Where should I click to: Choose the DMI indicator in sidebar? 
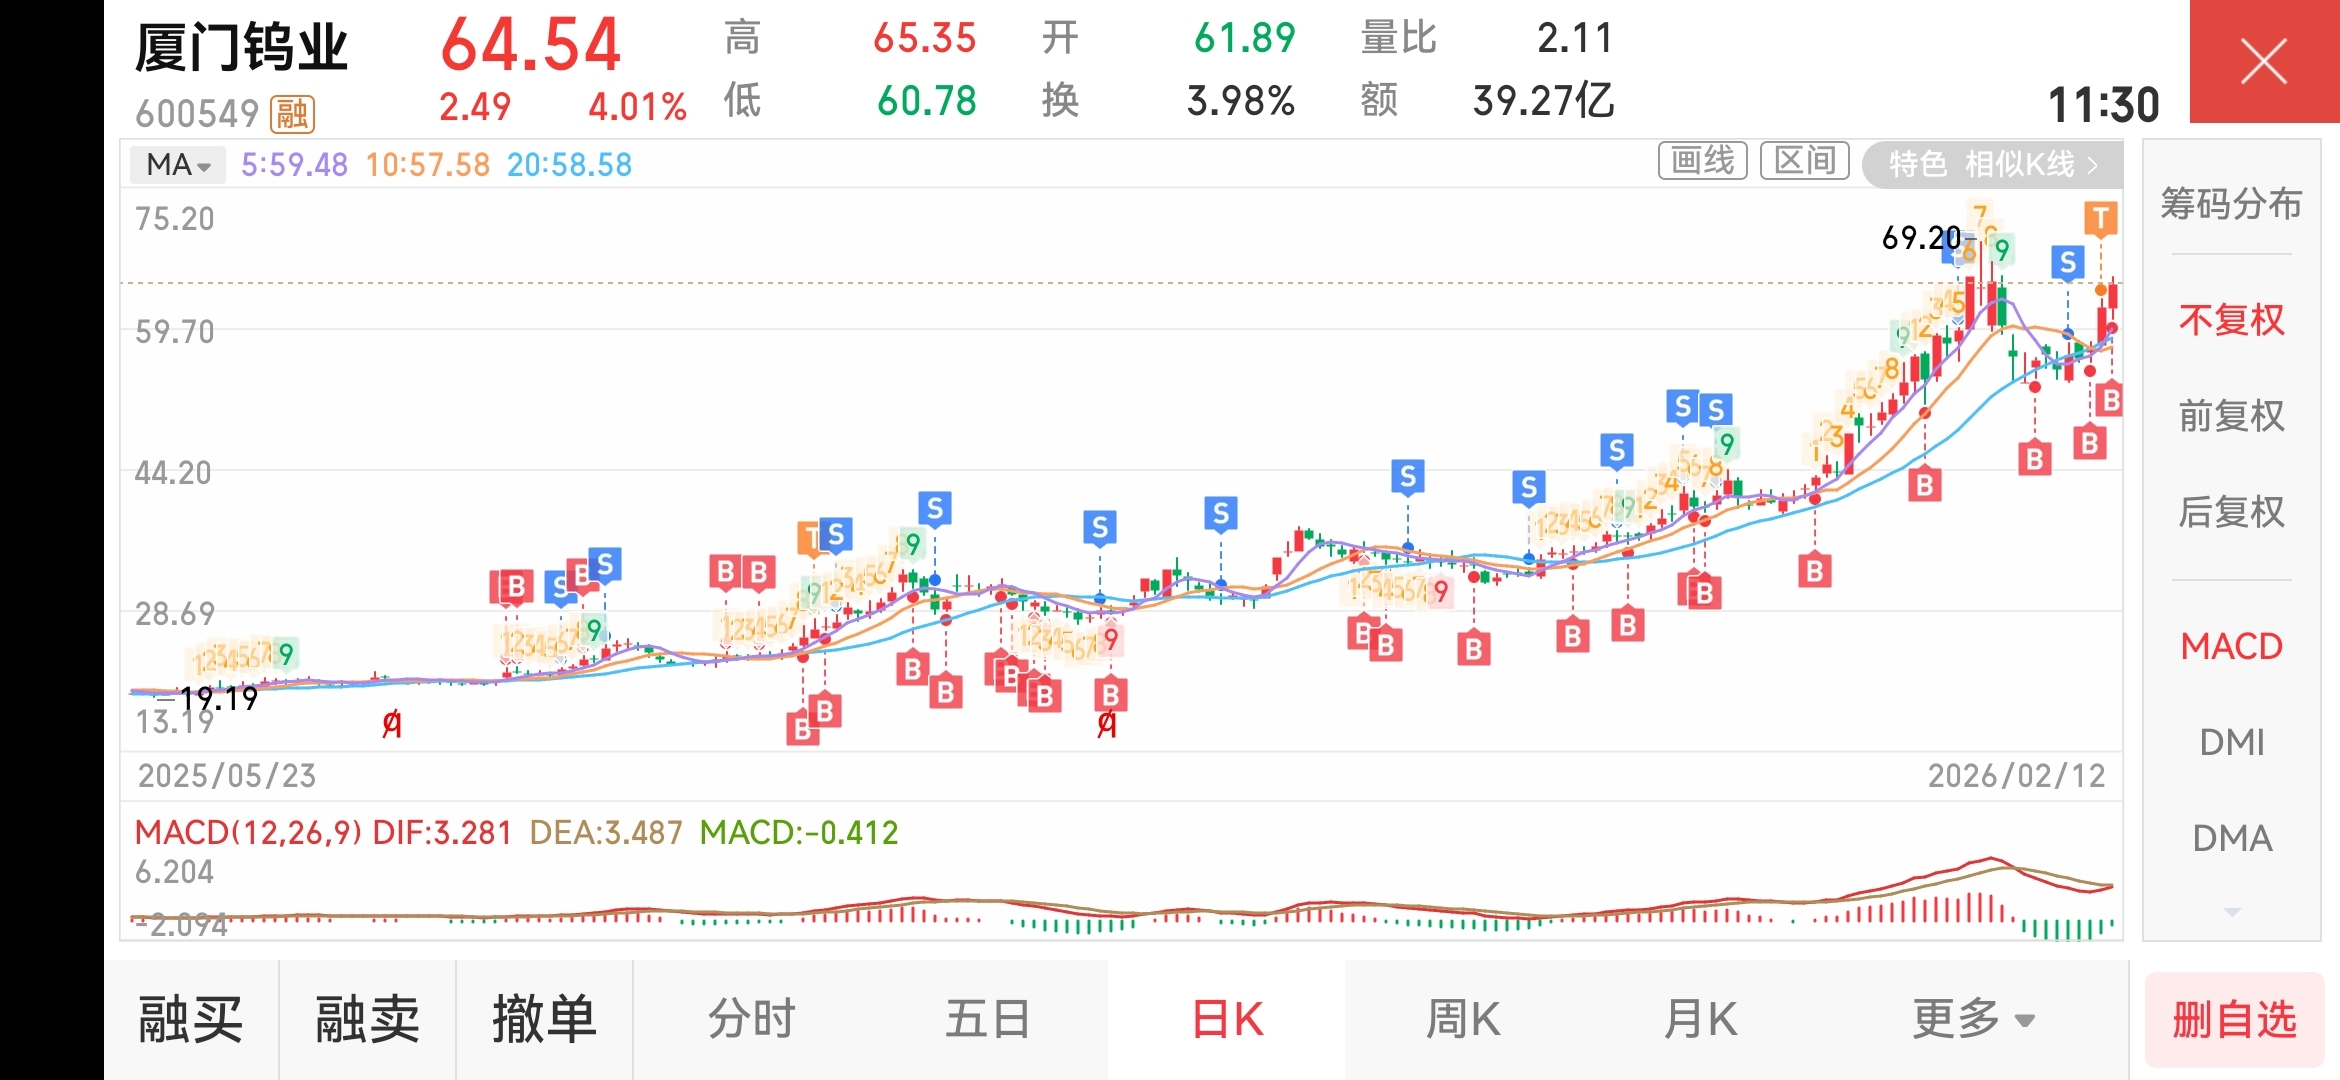[2231, 742]
